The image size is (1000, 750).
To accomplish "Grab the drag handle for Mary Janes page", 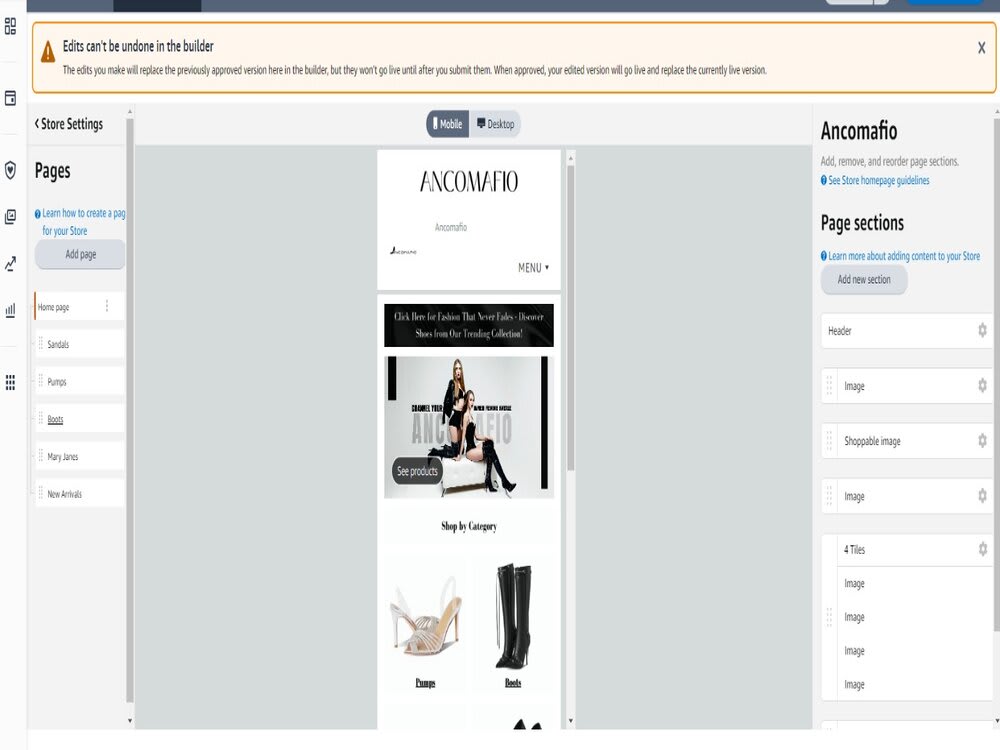I will (41, 456).
